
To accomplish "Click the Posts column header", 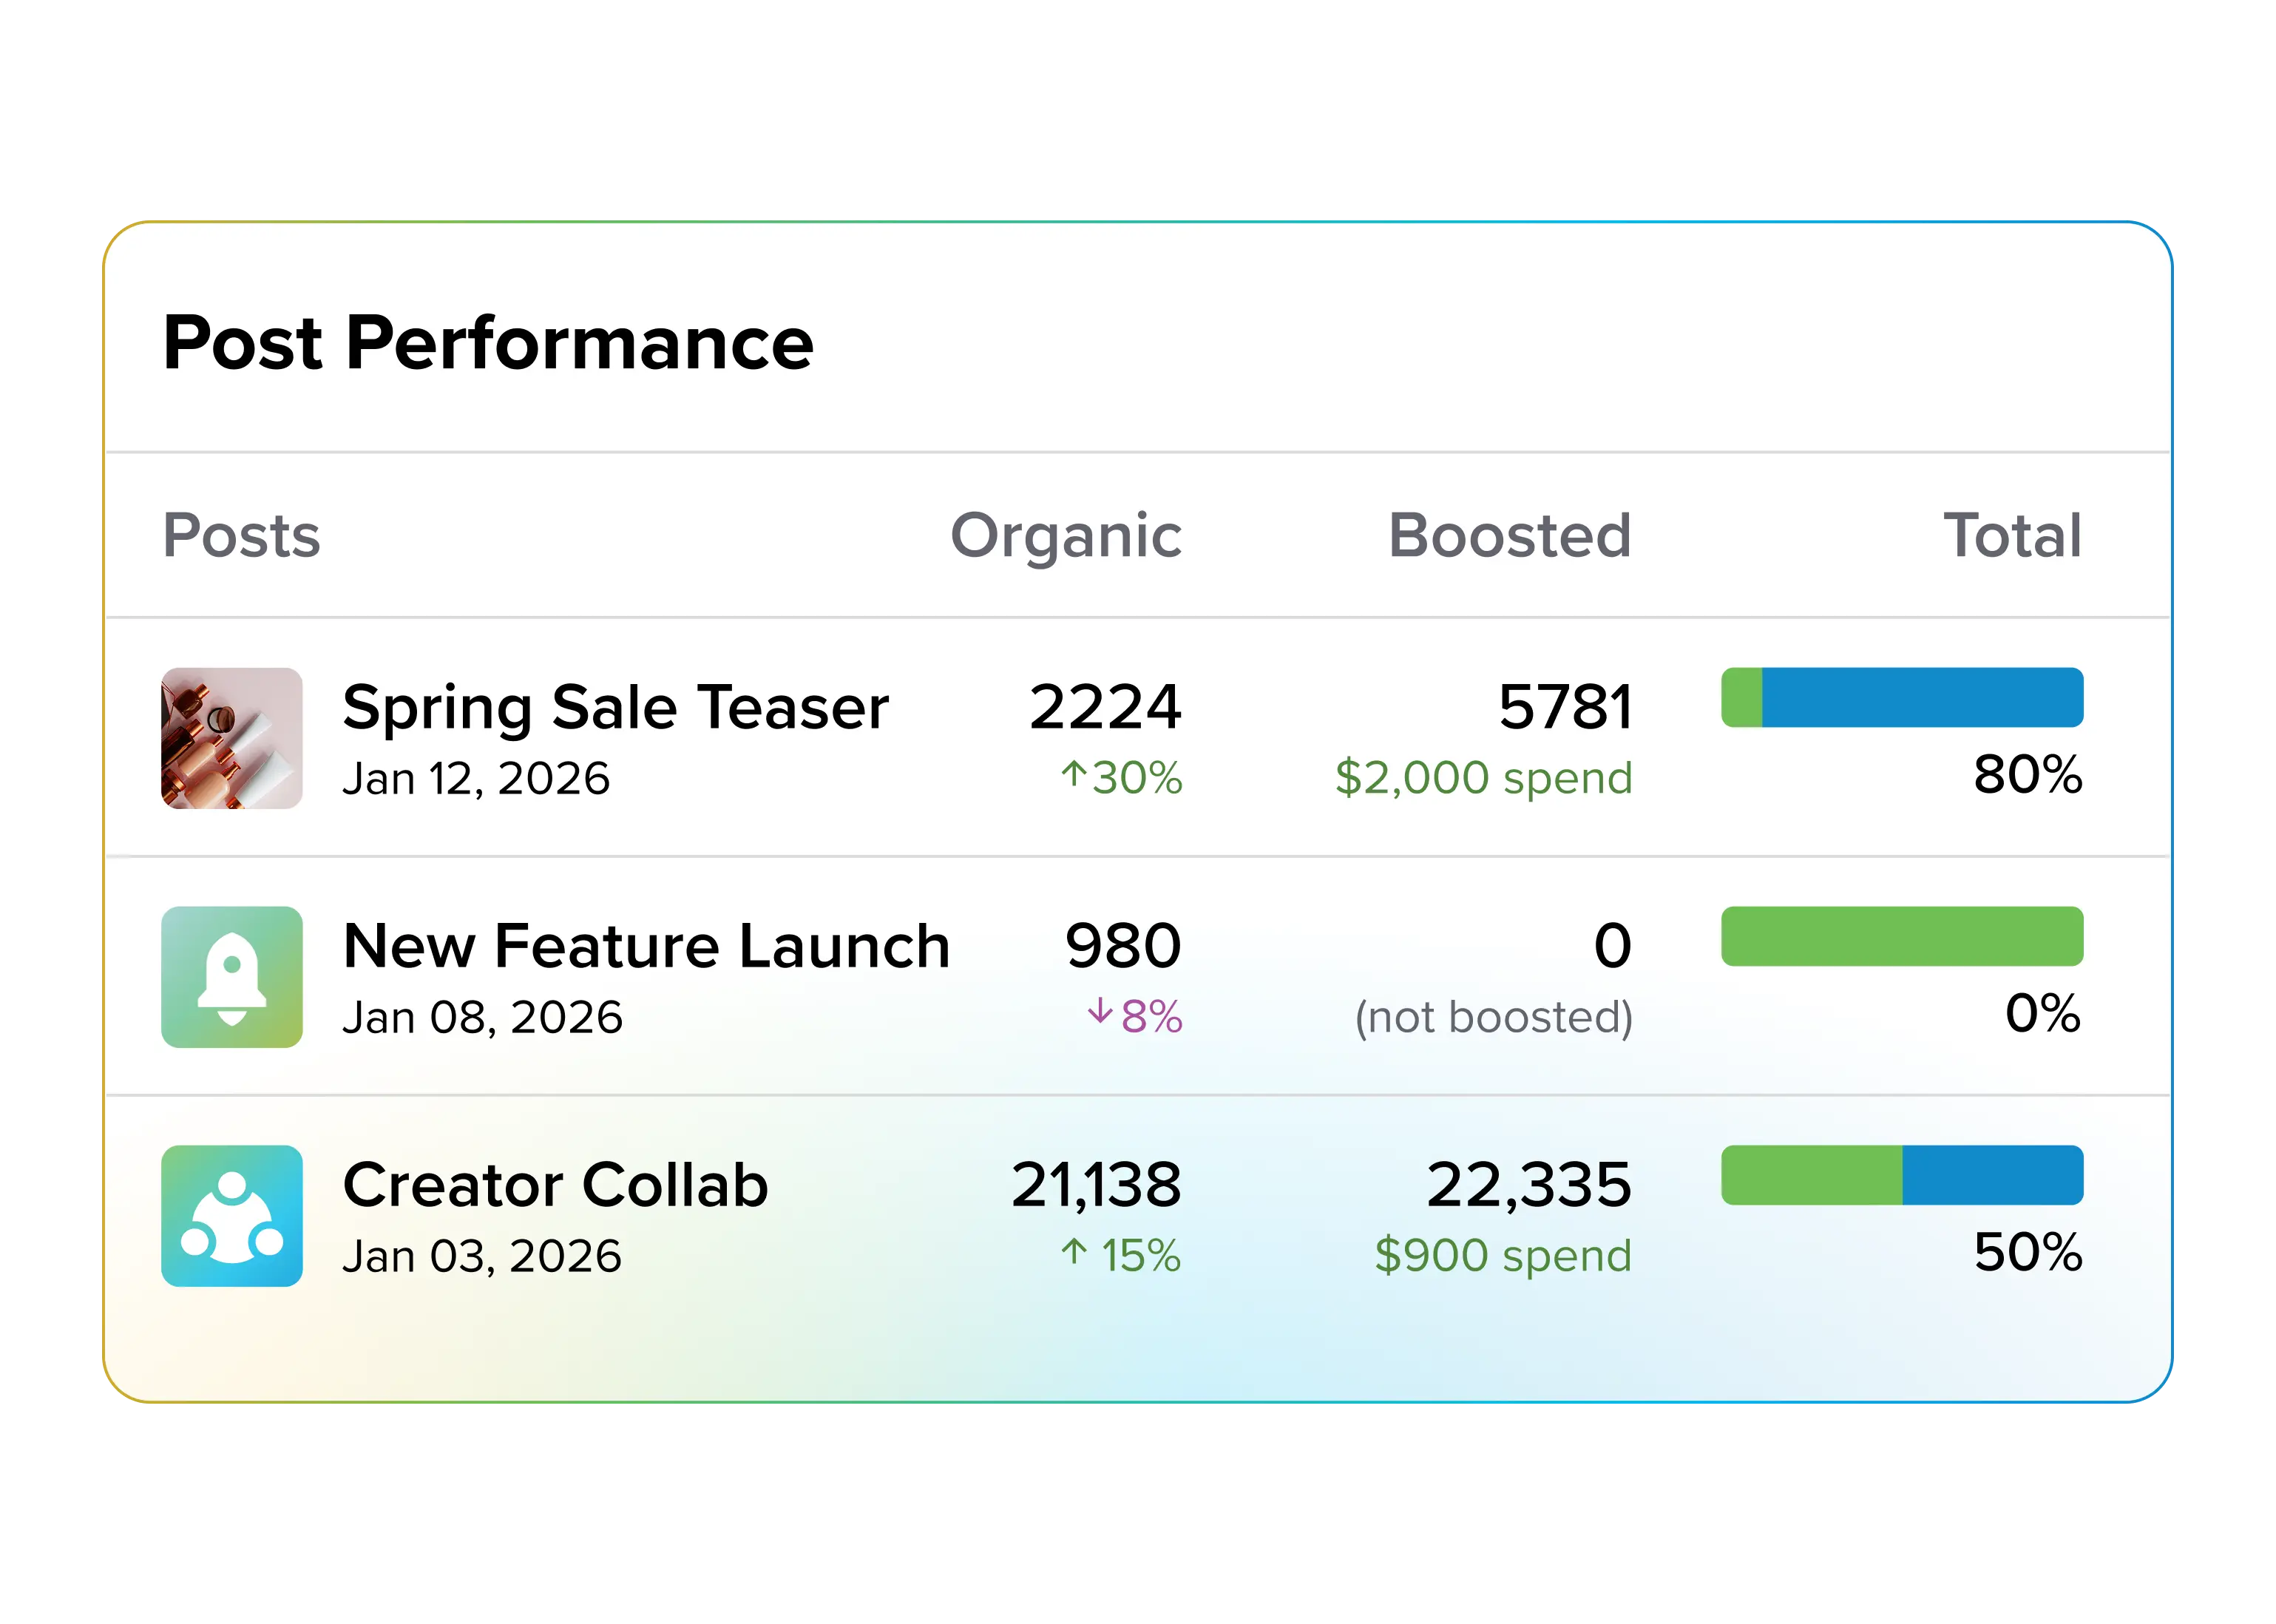I will point(241,535).
